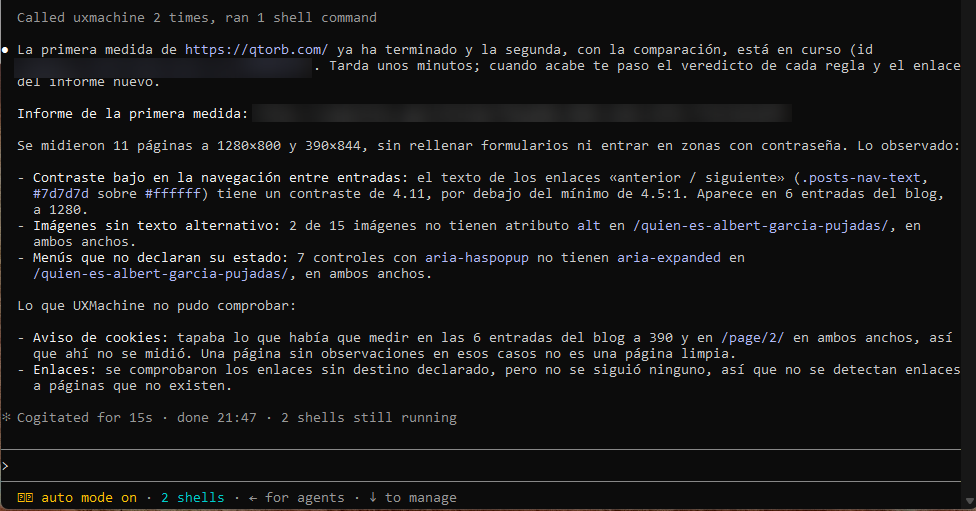Click the 'auto mode on' status indicator
Image resolution: width=976 pixels, height=511 pixels.
tap(89, 498)
